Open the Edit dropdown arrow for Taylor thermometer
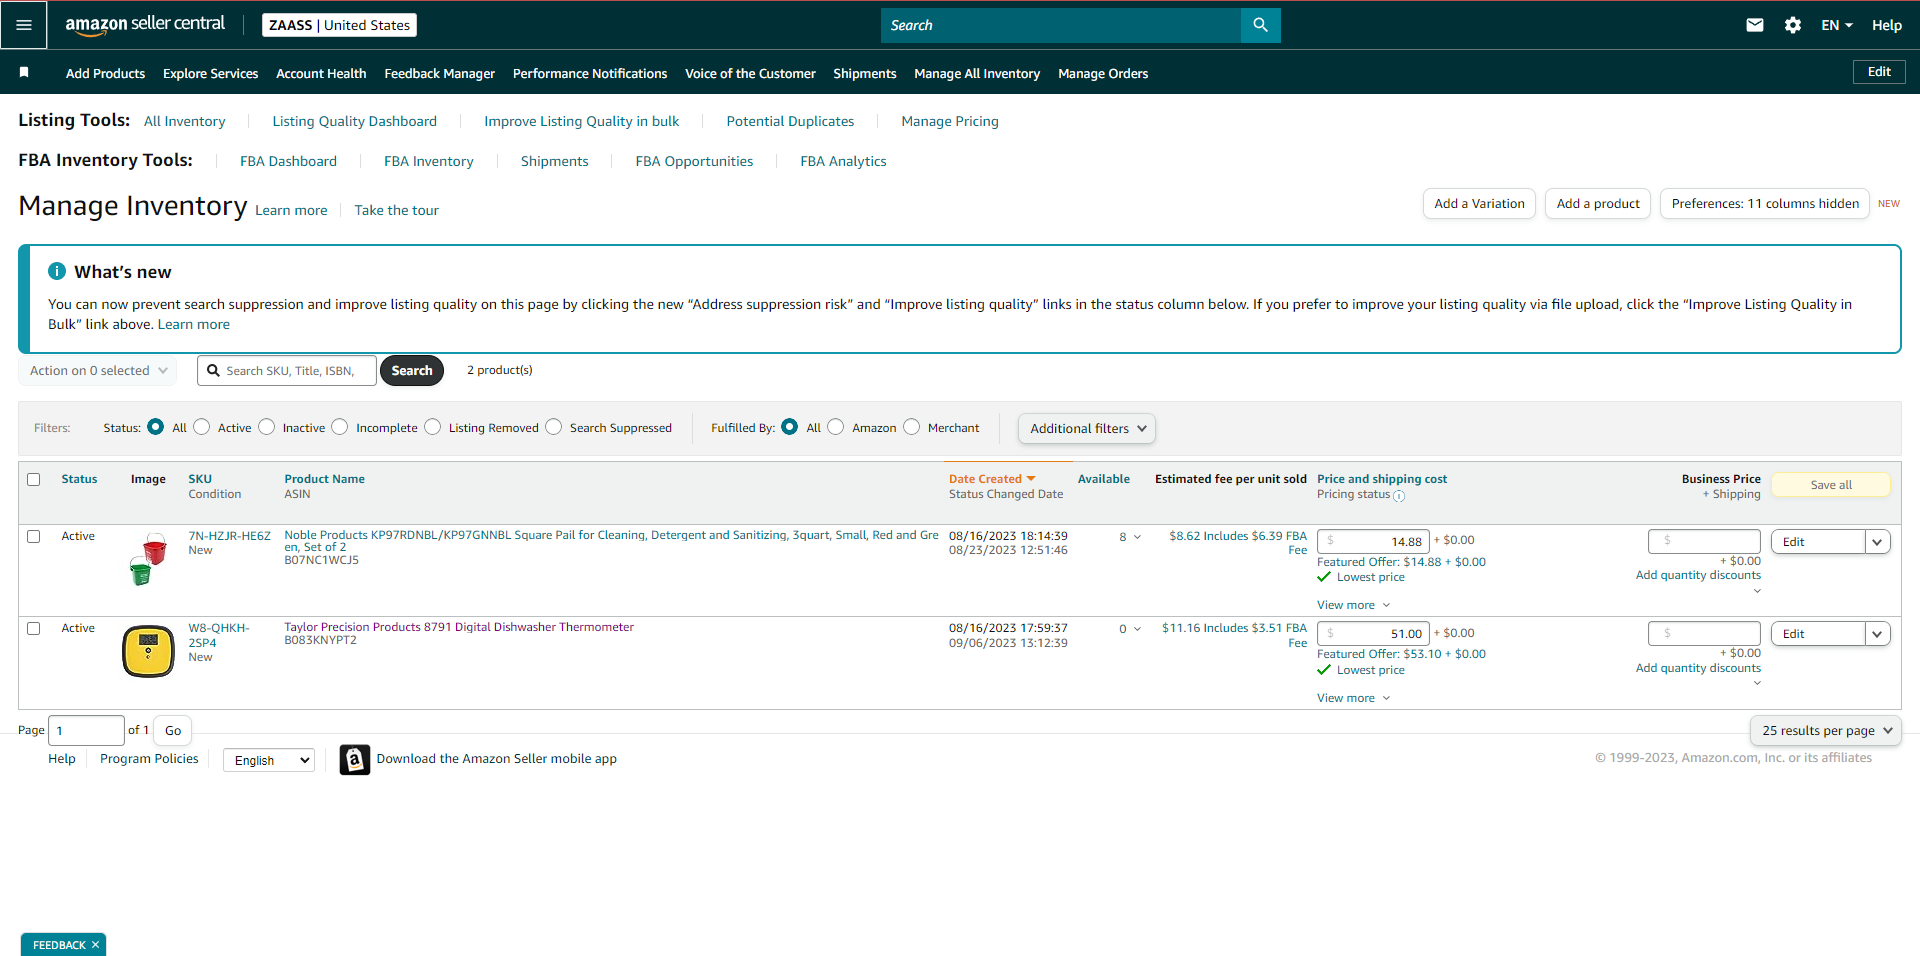This screenshot has height=956, width=1920. click(1877, 634)
